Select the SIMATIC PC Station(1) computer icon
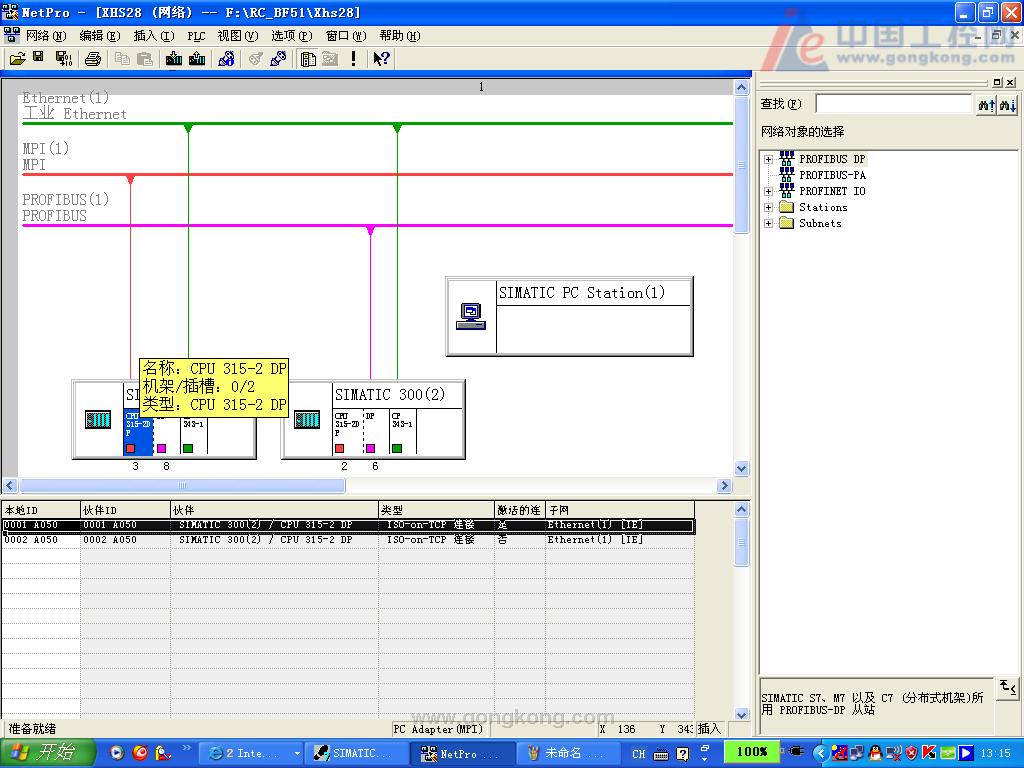Viewport: 1024px width, 768px height. (471, 317)
